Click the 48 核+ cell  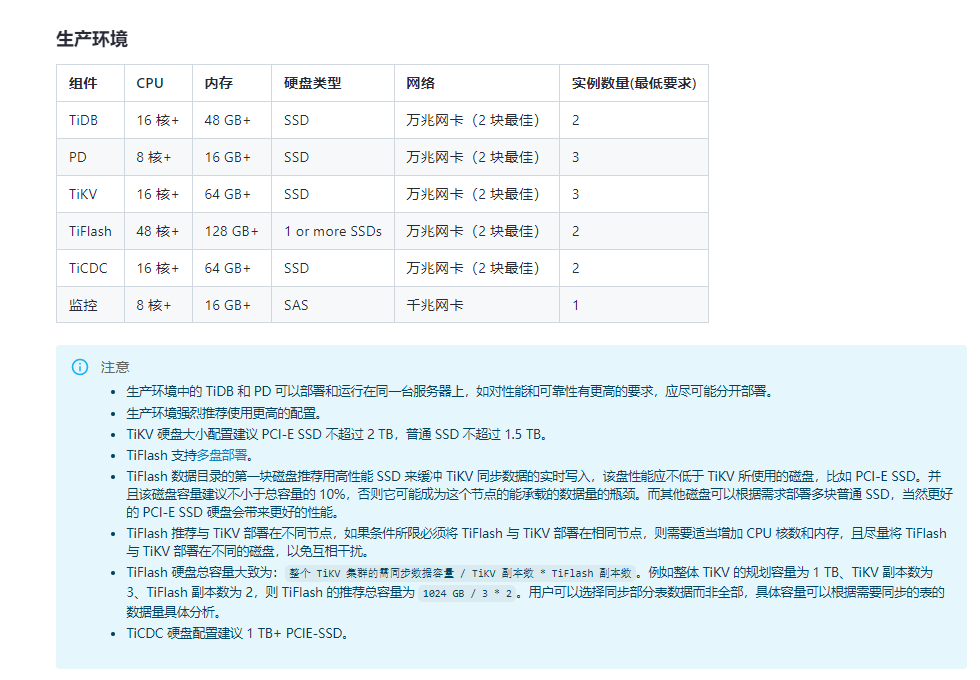click(158, 231)
